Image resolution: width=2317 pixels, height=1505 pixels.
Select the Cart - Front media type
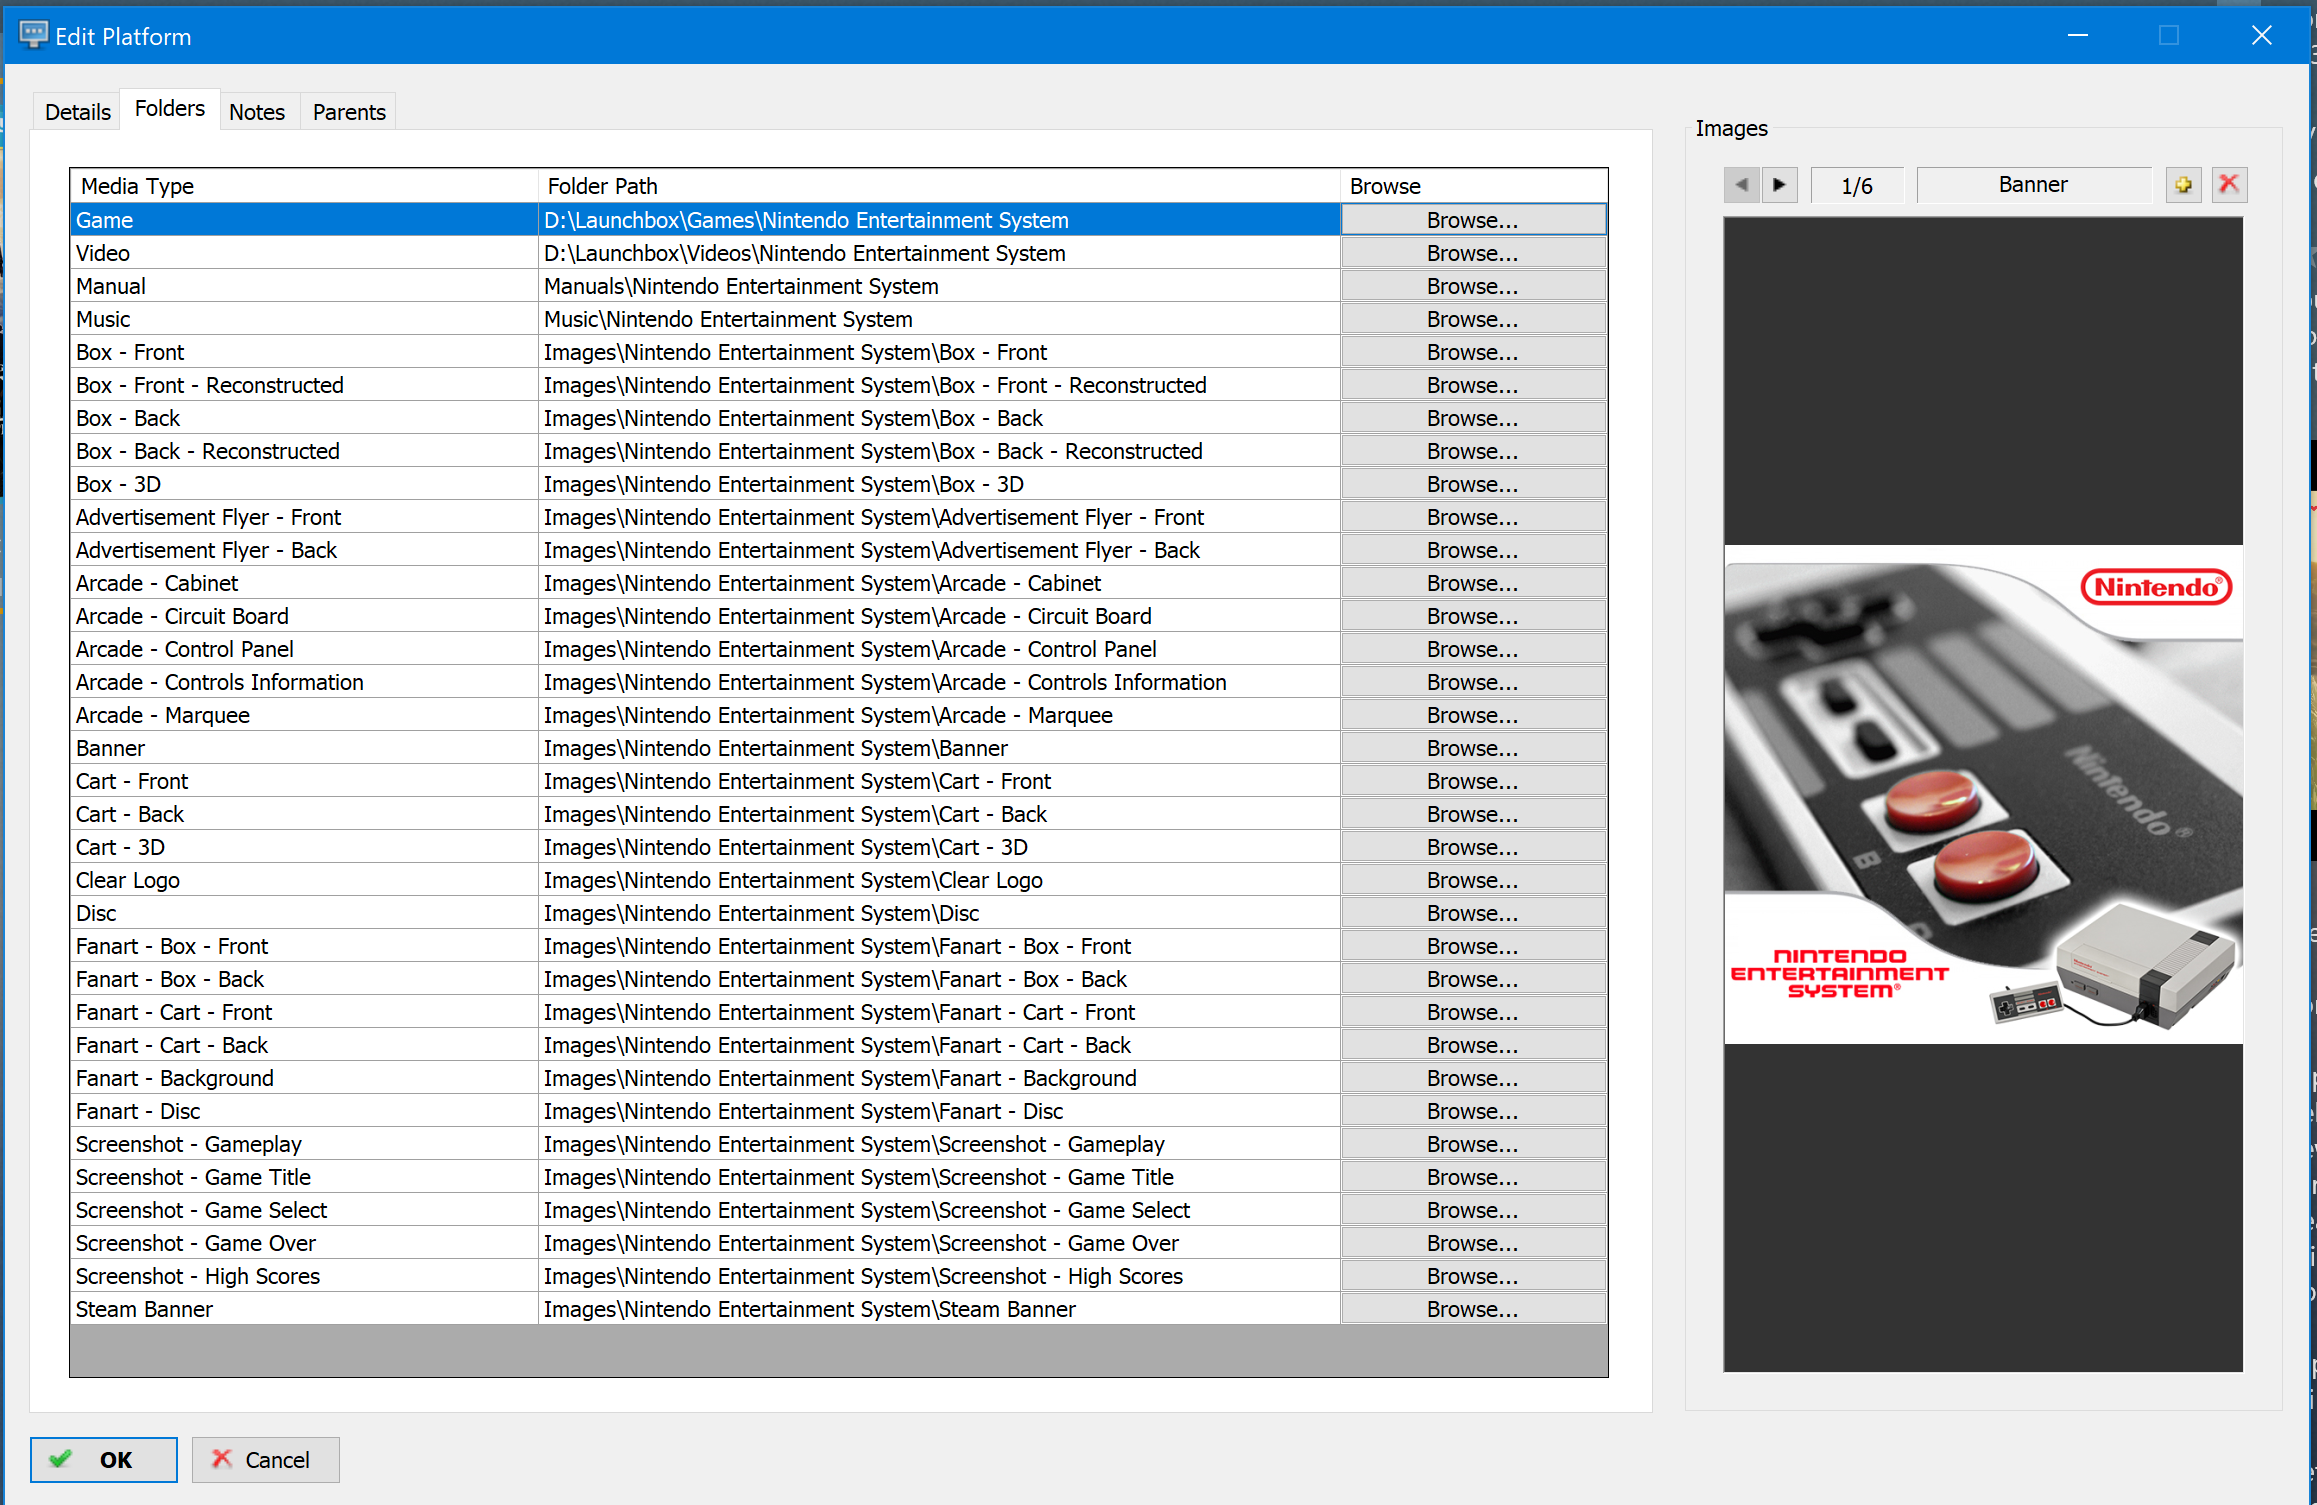point(304,781)
